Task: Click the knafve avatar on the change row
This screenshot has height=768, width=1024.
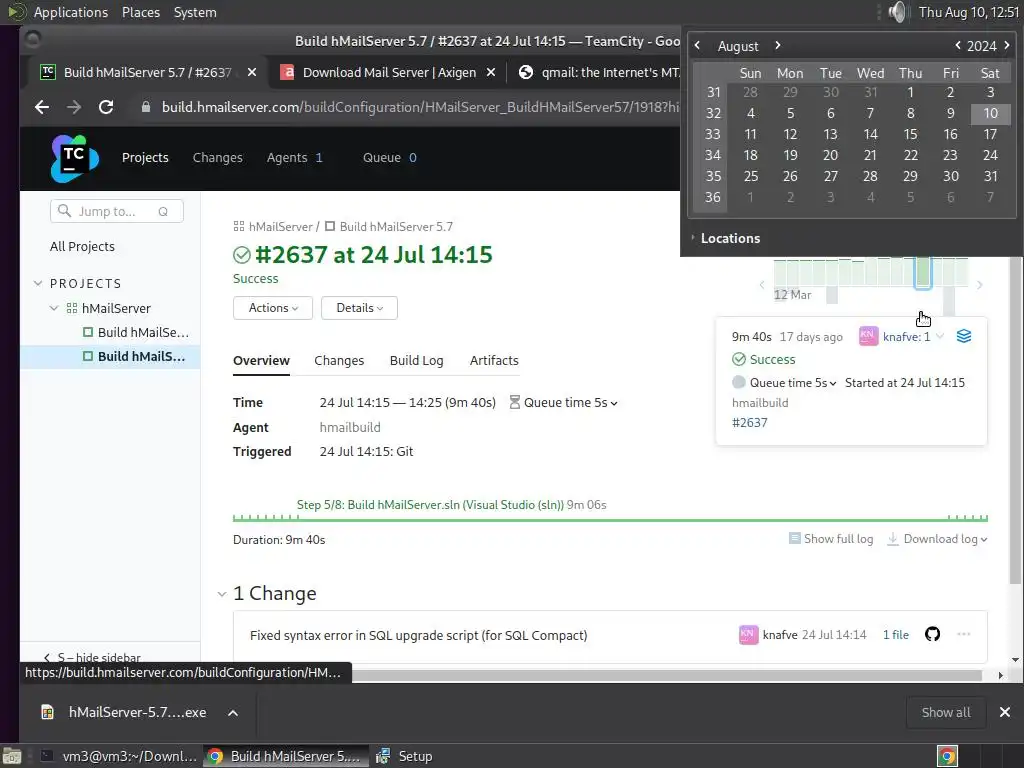Action: (748, 635)
